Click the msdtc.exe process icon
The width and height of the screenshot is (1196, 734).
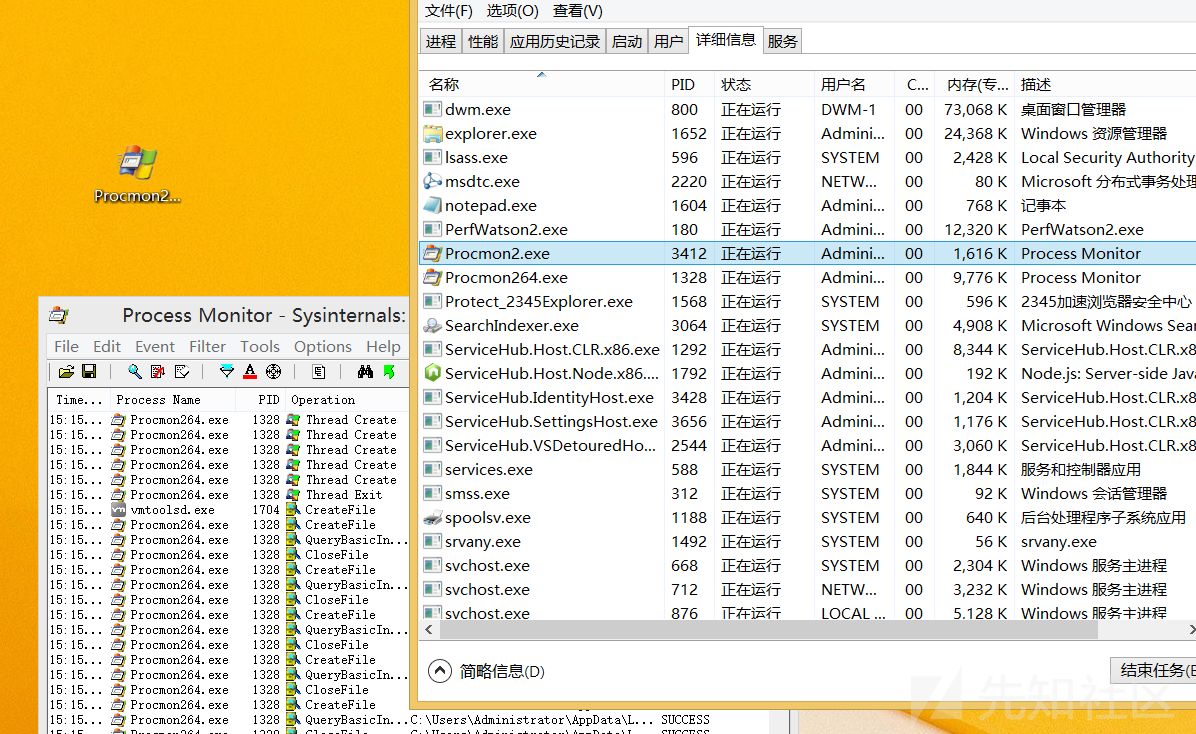point(432,182)
